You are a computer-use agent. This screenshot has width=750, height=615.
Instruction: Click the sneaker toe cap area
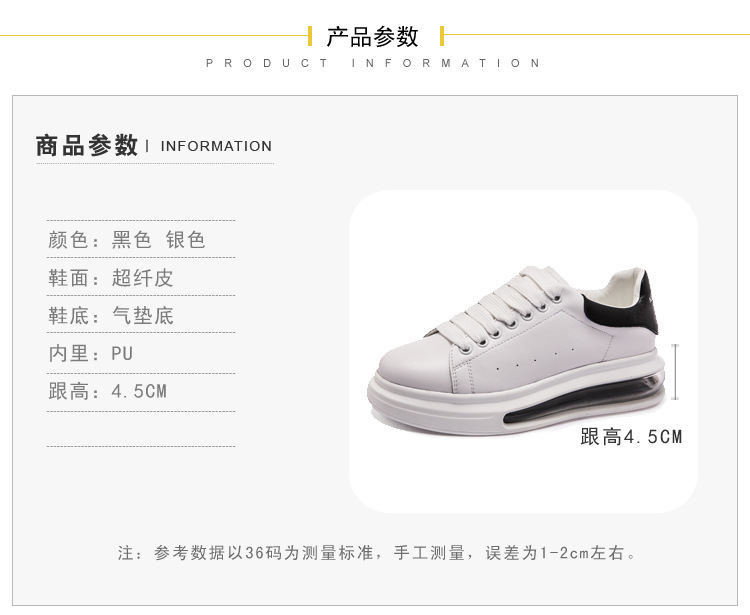click(411, 369)
